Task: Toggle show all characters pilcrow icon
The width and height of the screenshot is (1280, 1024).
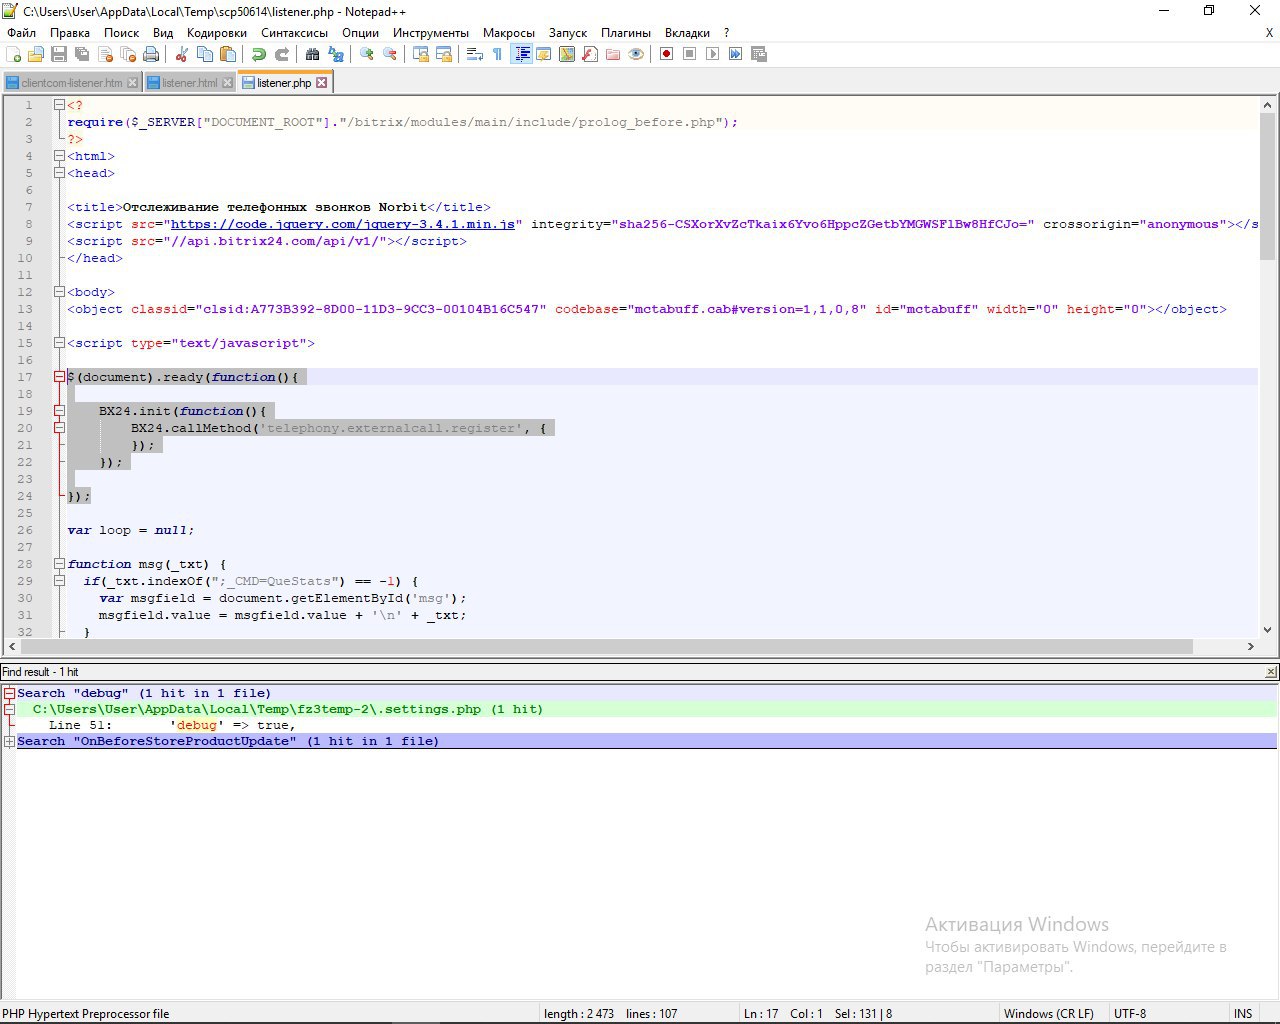Action: pyautogui.click(x=498, y=54)
